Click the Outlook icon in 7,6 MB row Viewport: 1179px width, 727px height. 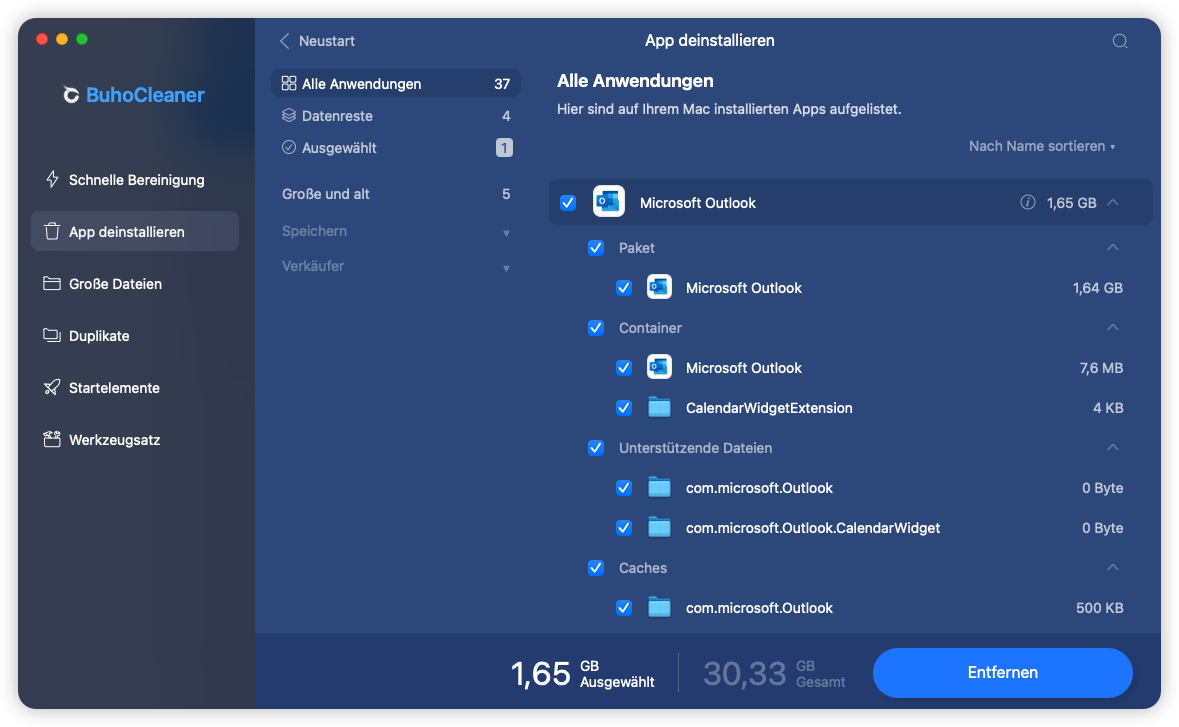pyautogui.click(x=659, y=368)
